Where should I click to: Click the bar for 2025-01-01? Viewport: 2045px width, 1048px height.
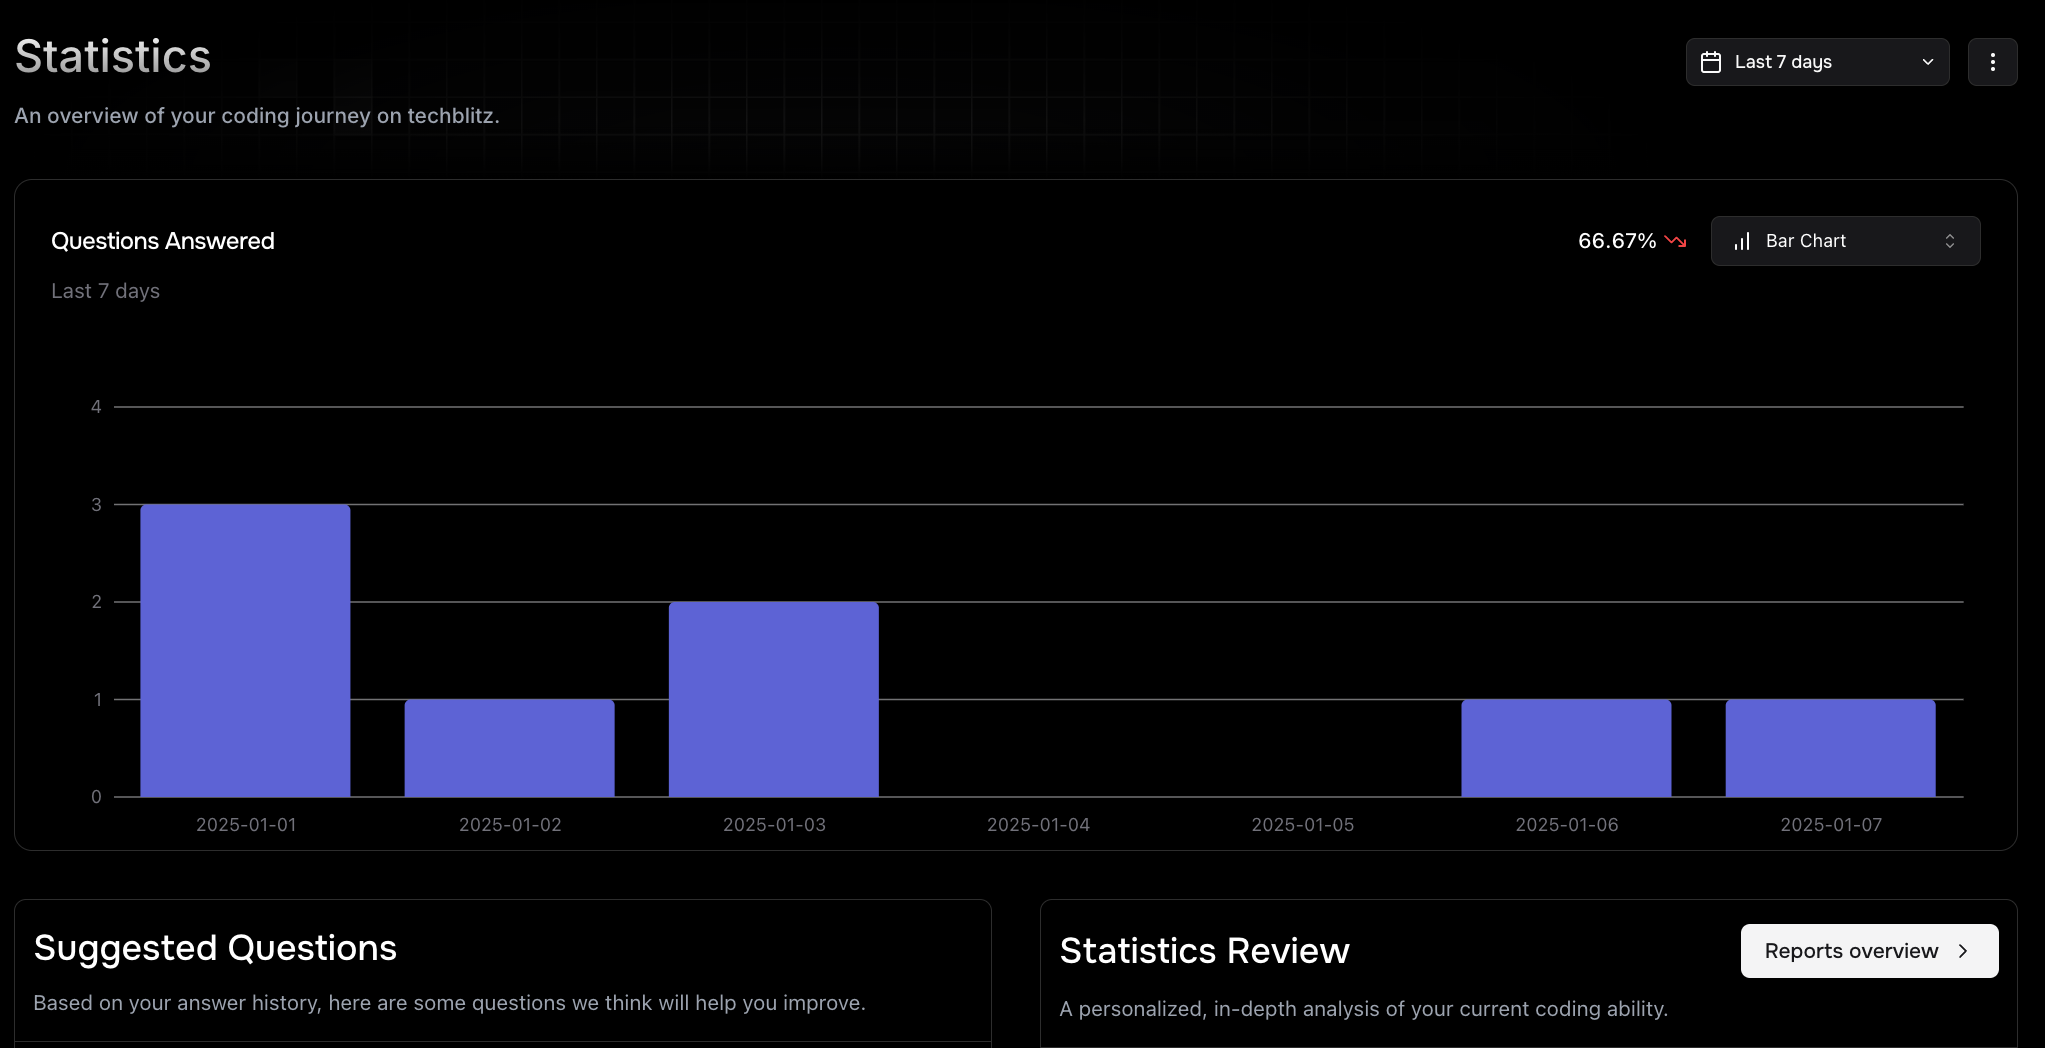click(245, 650)
